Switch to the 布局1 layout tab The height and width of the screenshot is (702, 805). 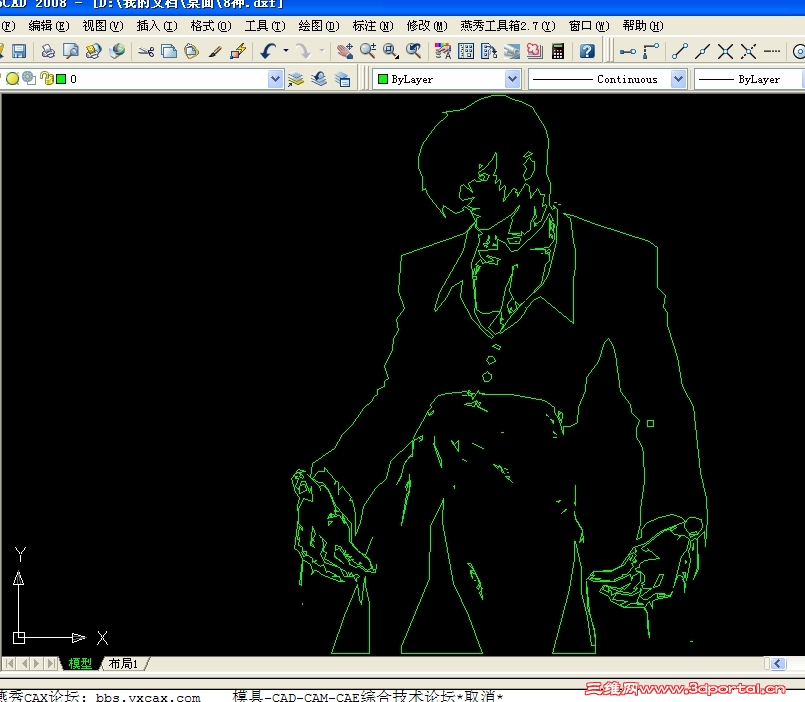point(123,663)
